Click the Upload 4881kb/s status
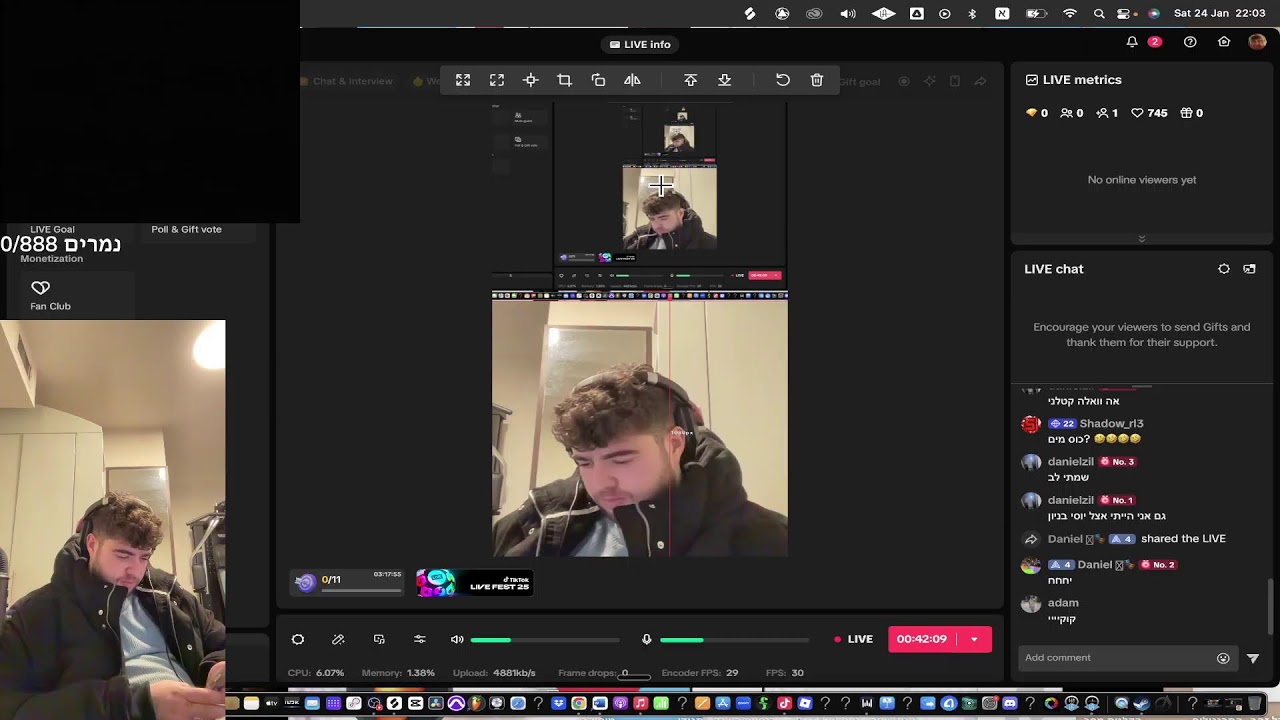 (494, 673)
